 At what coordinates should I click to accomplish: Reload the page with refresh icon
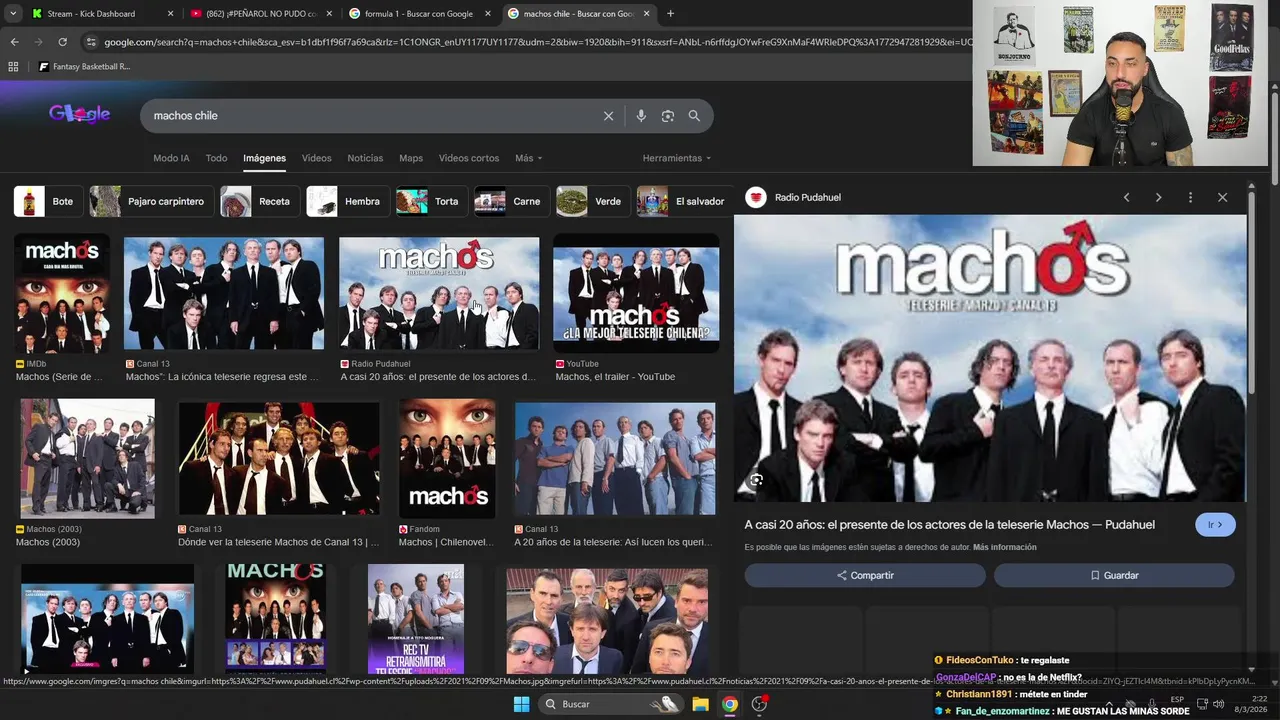(62, 42)
